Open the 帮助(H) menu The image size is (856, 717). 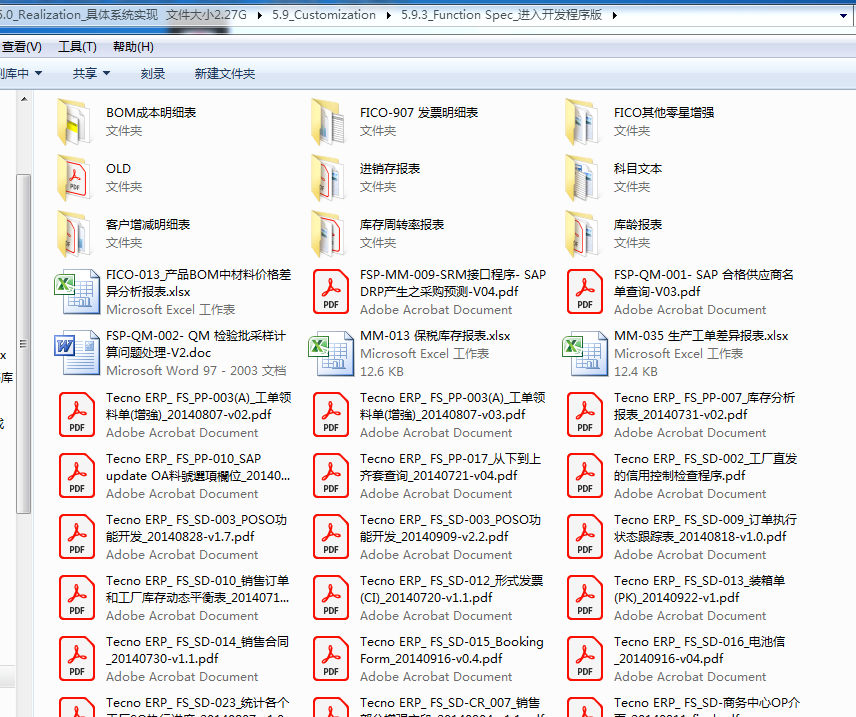[x=133, y=47]
